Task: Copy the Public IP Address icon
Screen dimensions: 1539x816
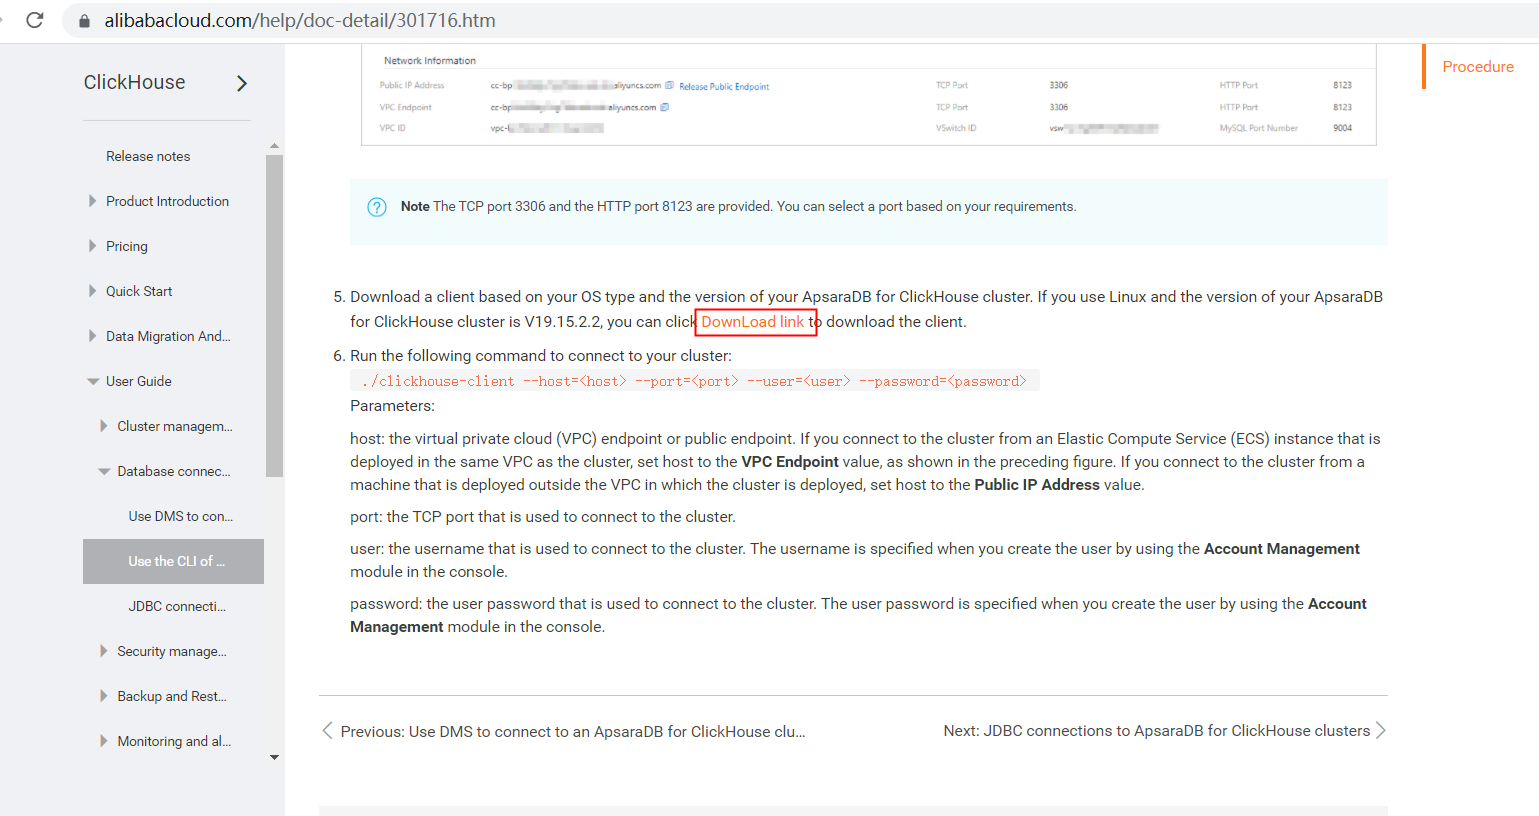Action: click(669, 85)
